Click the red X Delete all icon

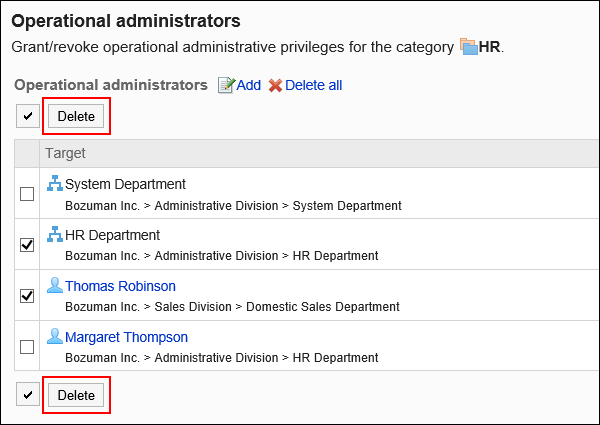tap(275, 86)
